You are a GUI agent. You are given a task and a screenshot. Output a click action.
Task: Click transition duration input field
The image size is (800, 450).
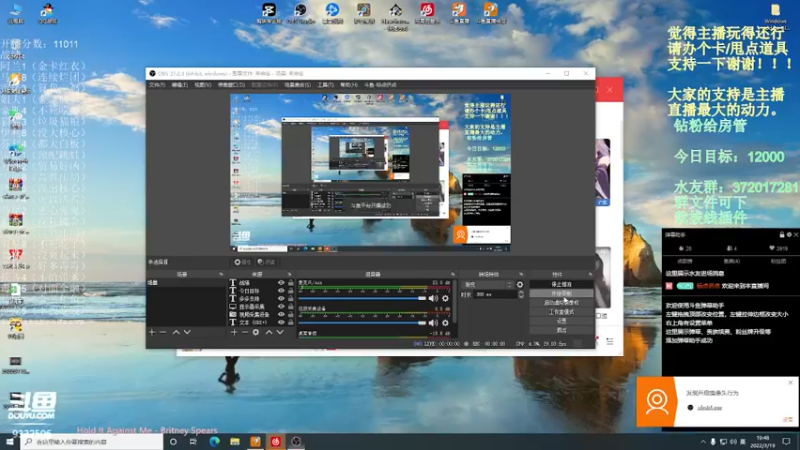(x=495, y=294)
